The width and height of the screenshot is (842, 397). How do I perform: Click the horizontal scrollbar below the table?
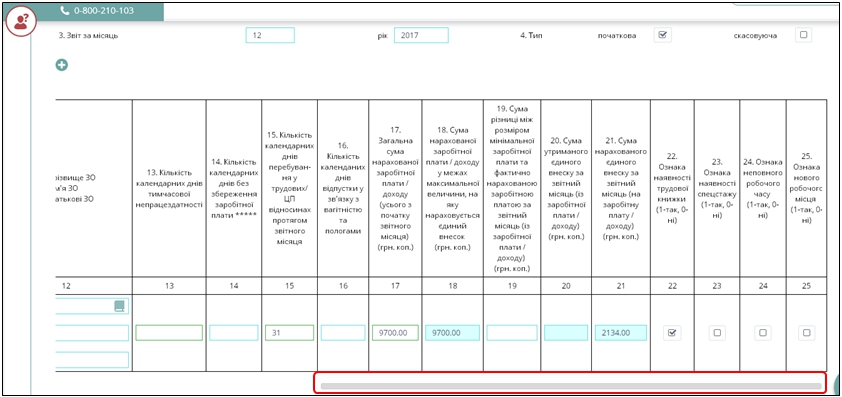coord(571,386)
